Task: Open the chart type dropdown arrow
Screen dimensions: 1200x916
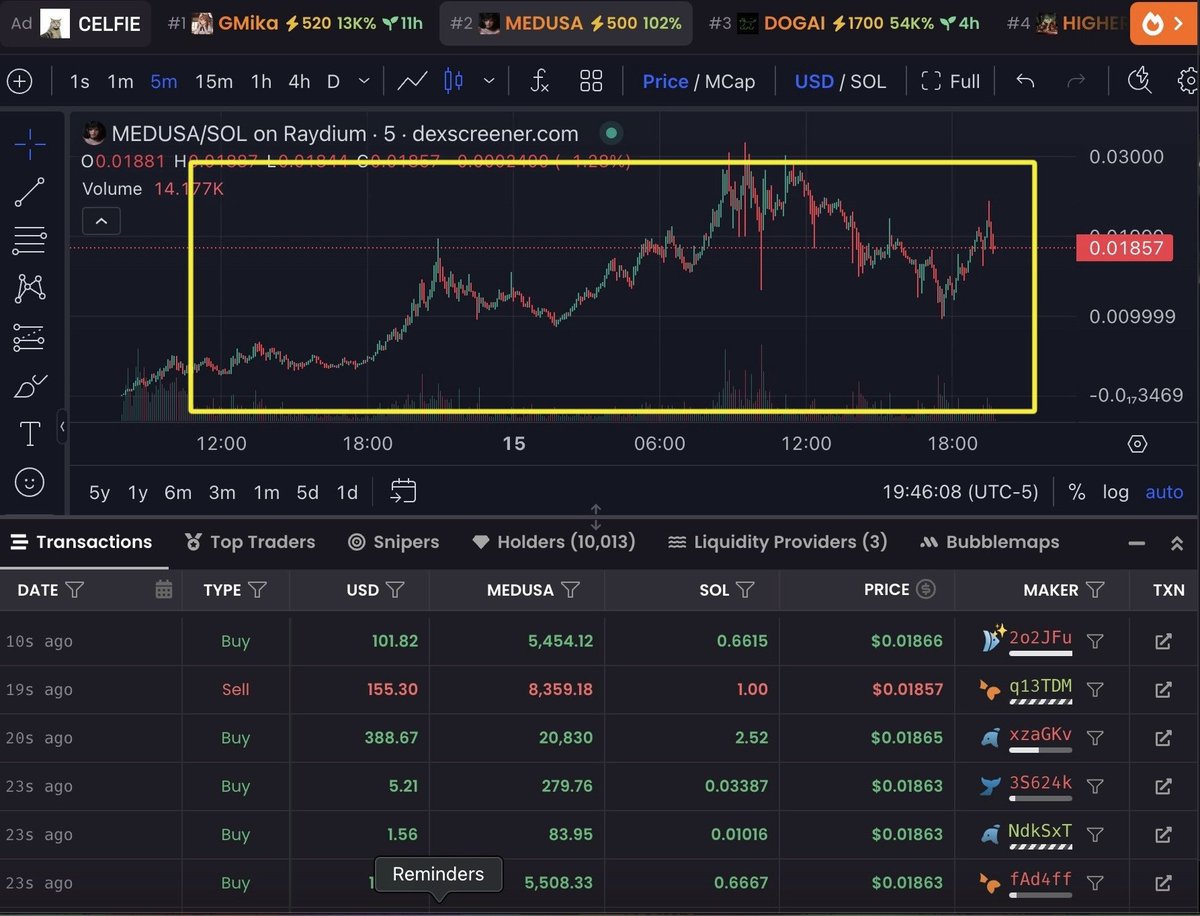Action: coord(488,81)
